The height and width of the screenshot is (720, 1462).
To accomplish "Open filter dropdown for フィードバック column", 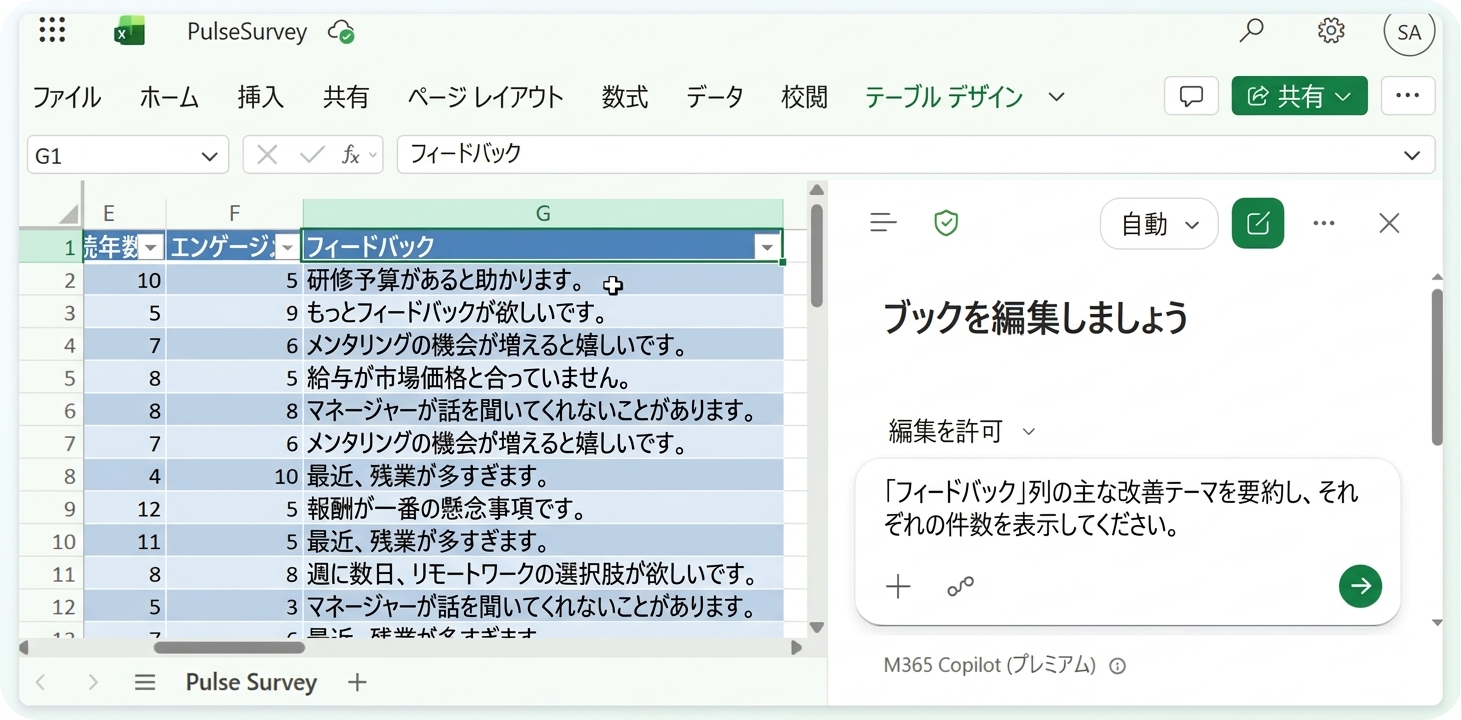I will coord(767,247).
